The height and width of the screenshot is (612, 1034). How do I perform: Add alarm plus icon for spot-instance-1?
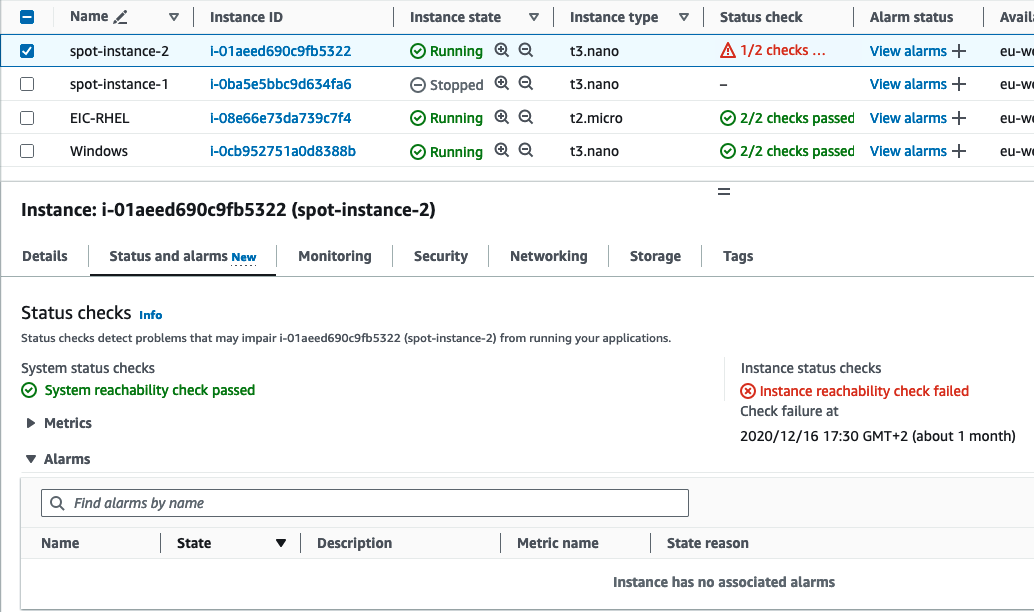click(x=959, y=84)
